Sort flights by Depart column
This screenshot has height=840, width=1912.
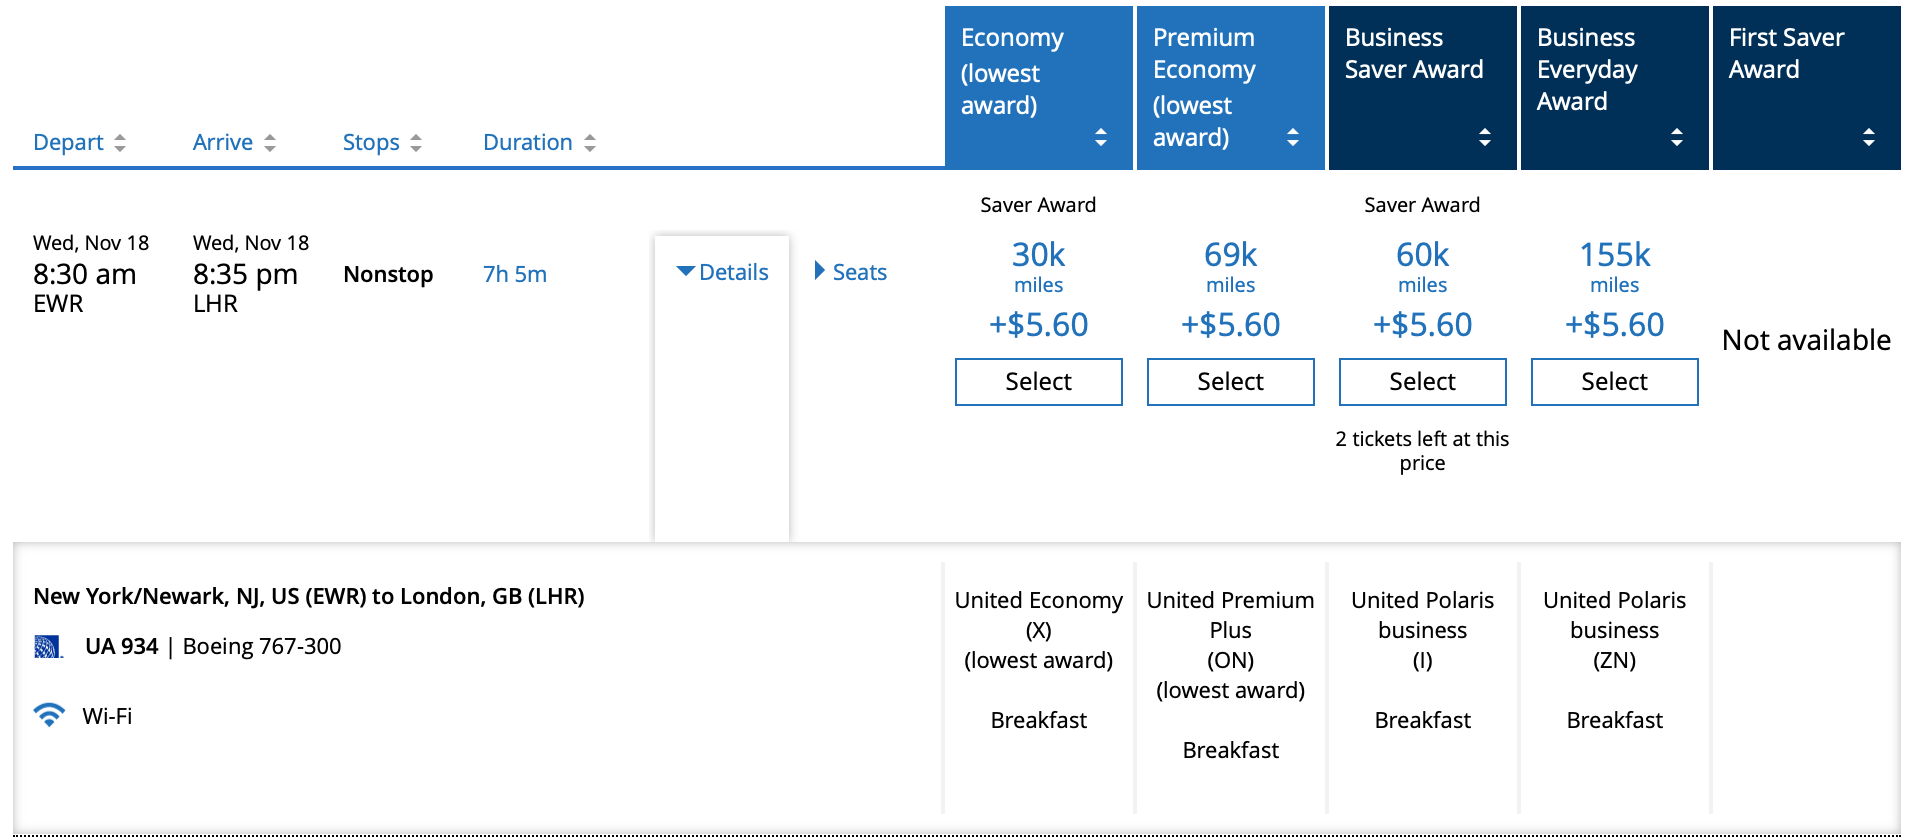[x=79, y=142]
